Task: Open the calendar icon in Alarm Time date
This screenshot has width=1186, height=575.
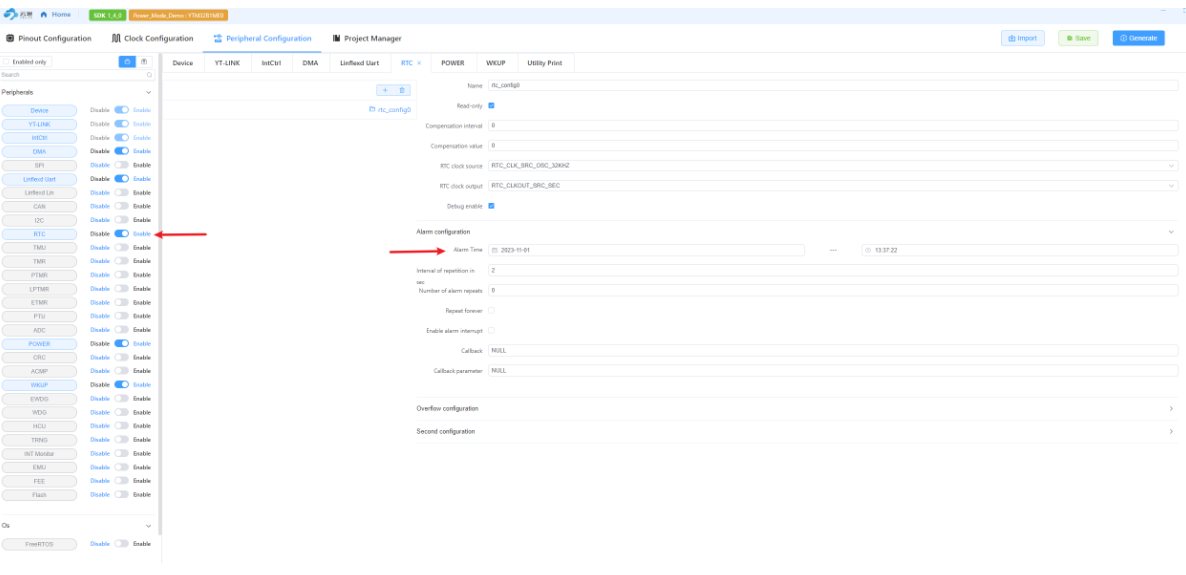Action: coord(494,250)
